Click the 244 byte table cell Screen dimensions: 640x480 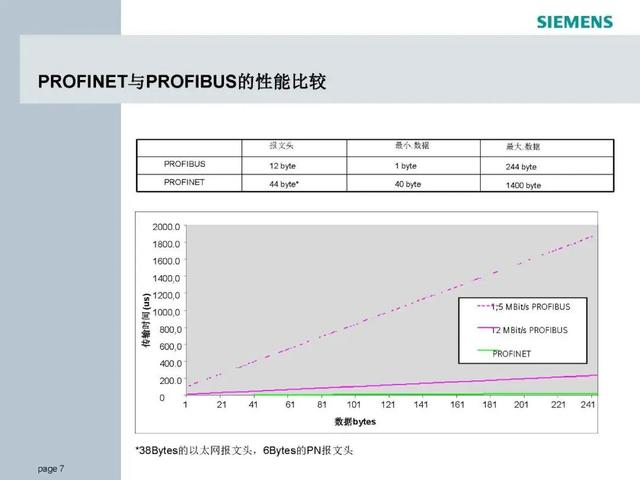coord(521,166)
